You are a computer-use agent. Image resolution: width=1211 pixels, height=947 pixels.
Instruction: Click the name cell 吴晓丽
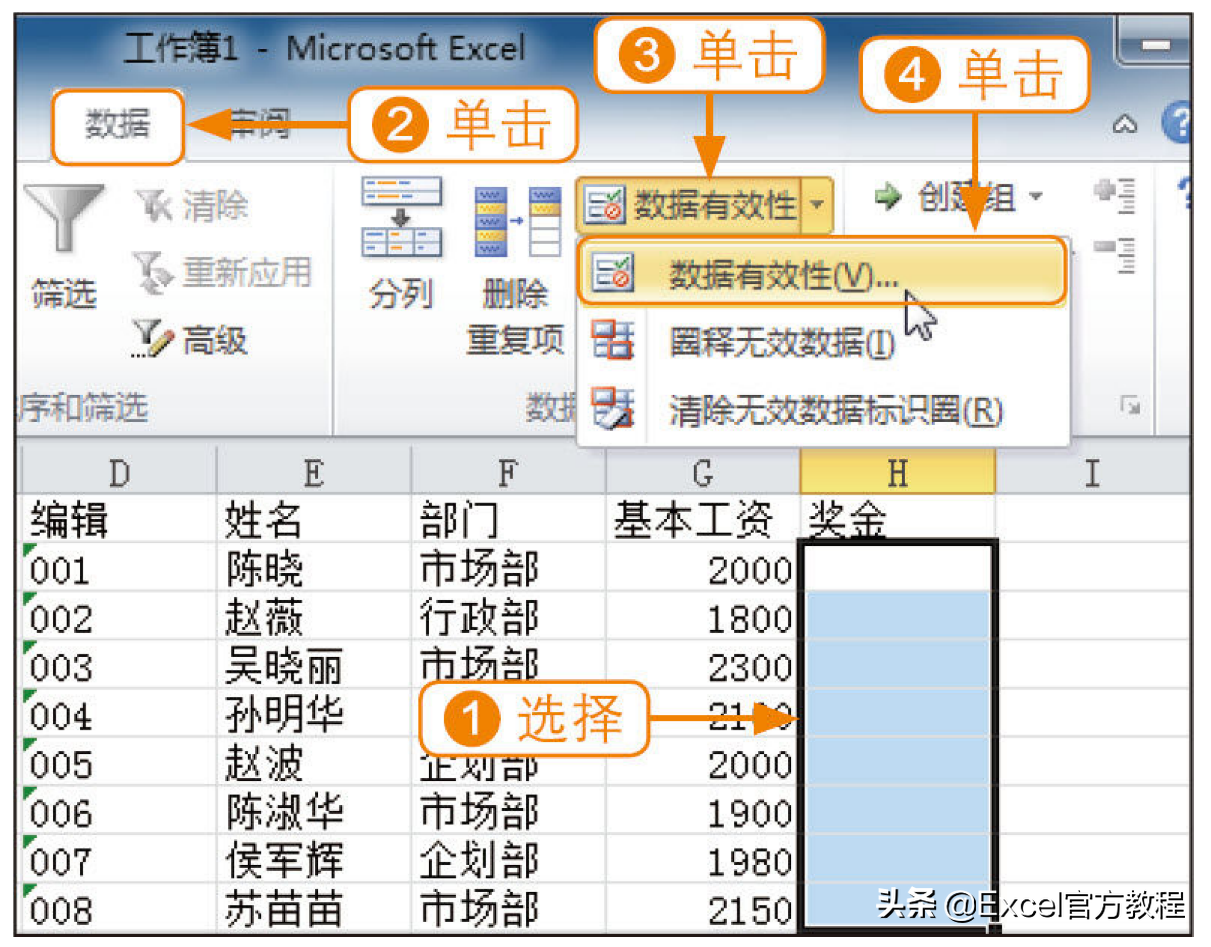(x=313, y=666)
